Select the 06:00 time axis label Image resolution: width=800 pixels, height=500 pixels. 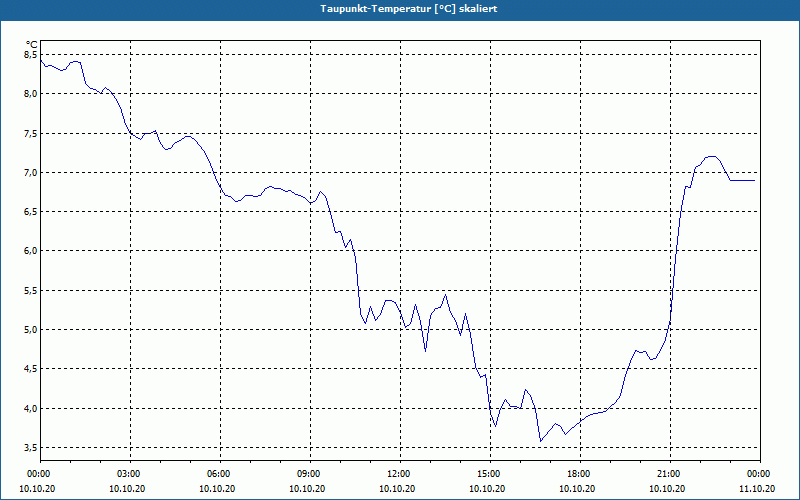click(217, 474)
